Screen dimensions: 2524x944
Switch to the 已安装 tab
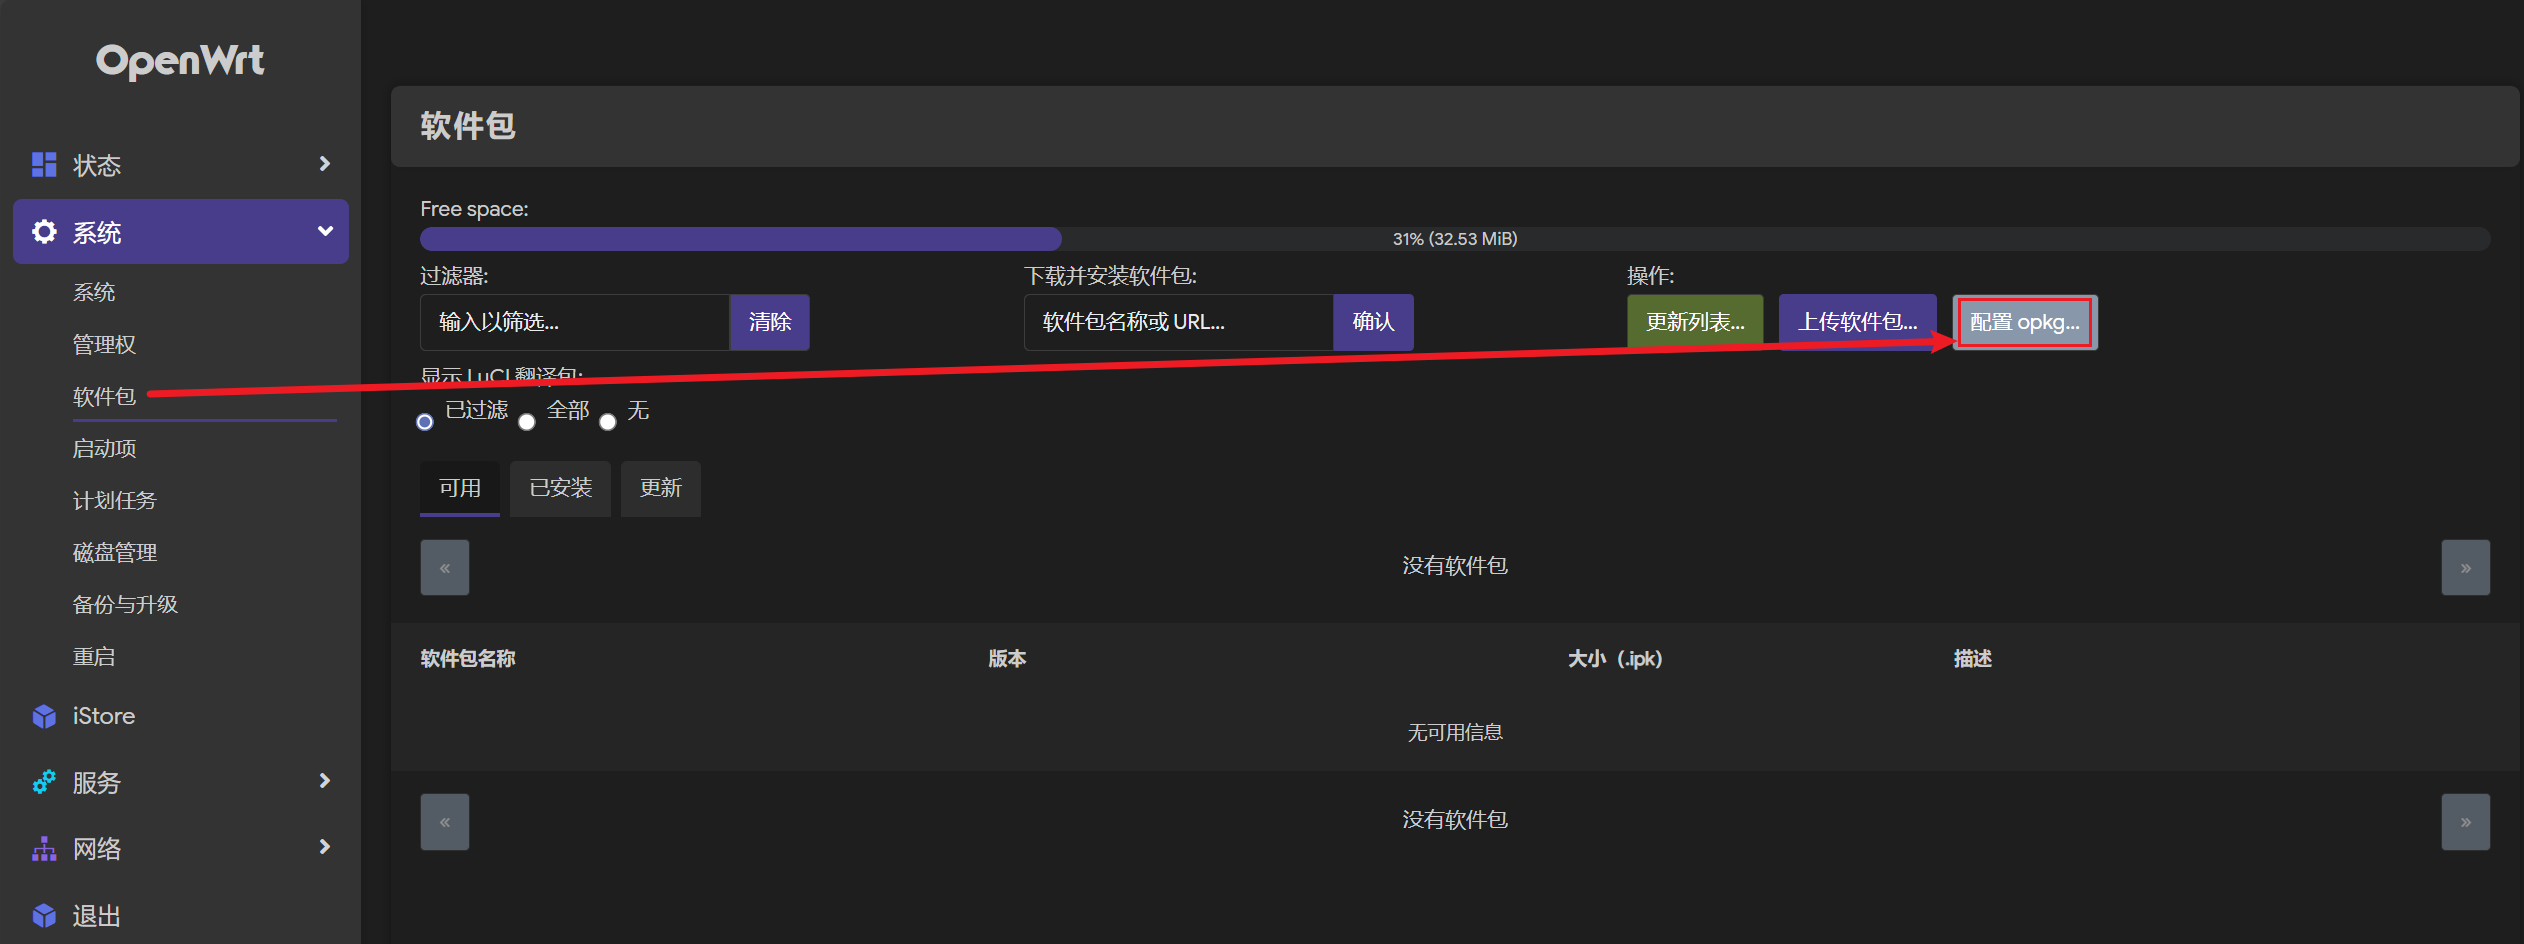coord(560,488)
